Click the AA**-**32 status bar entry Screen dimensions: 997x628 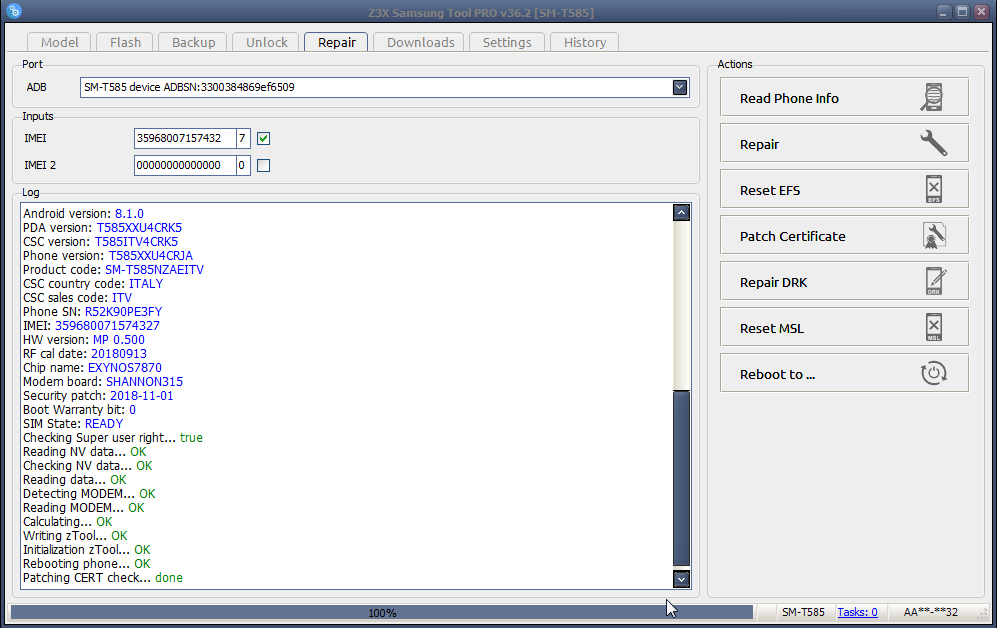930,612
